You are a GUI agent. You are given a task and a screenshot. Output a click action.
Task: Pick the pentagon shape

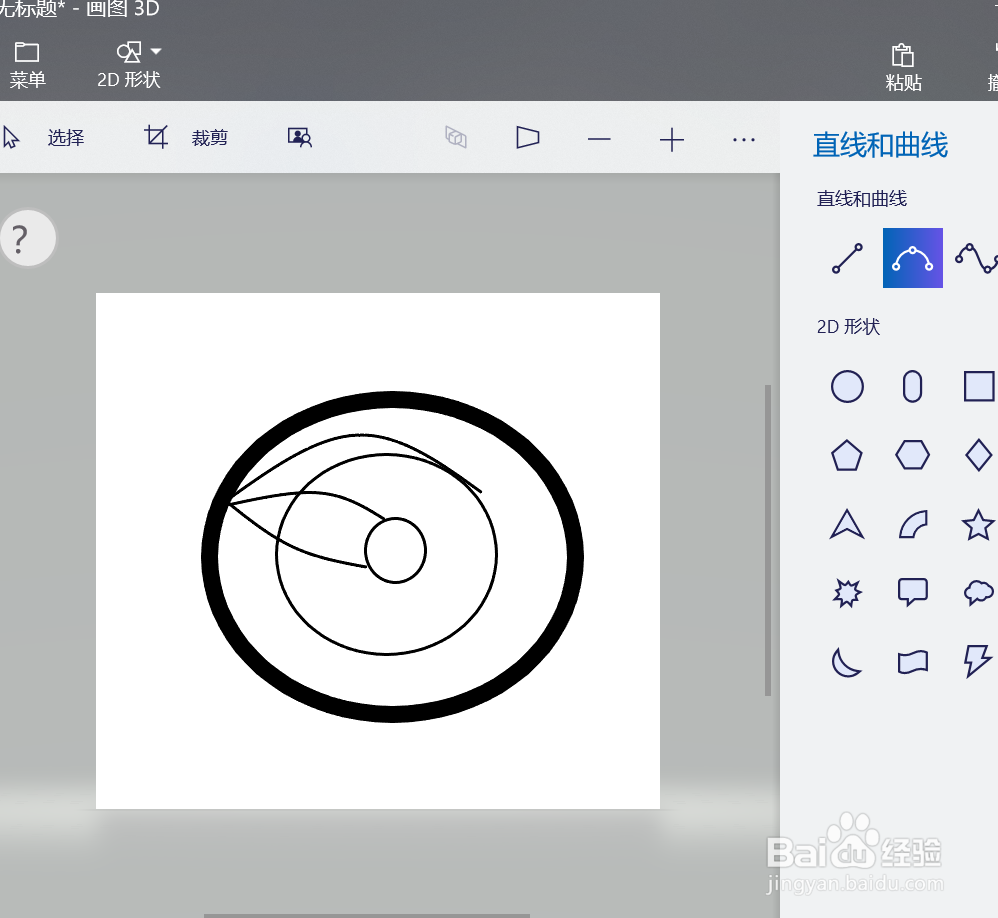pos(847,455)
